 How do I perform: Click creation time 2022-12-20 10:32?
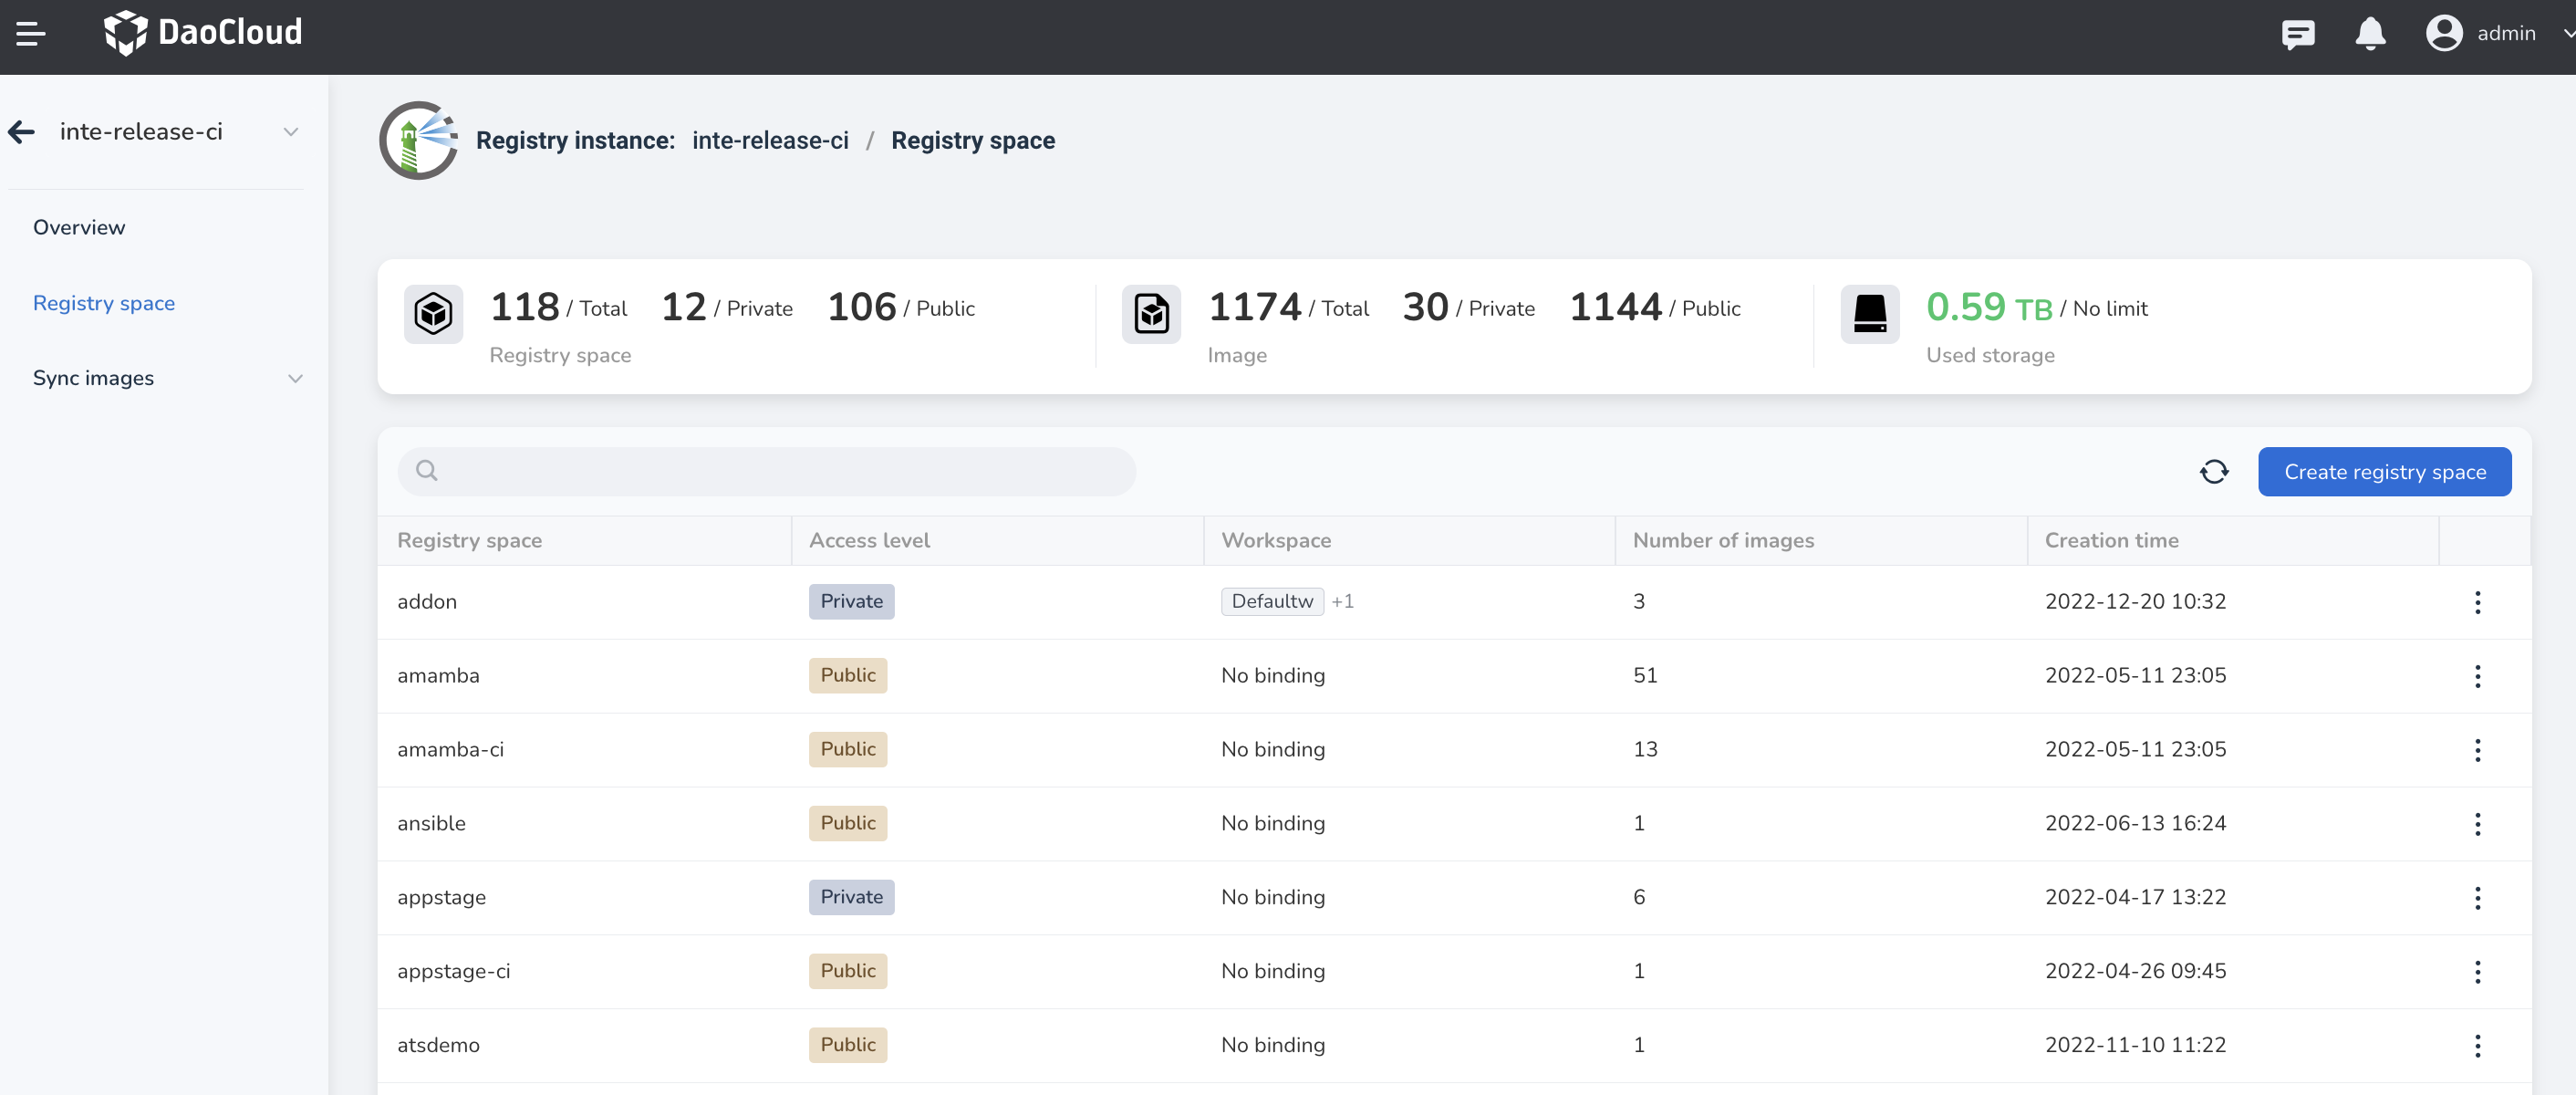click(2135, 601)
